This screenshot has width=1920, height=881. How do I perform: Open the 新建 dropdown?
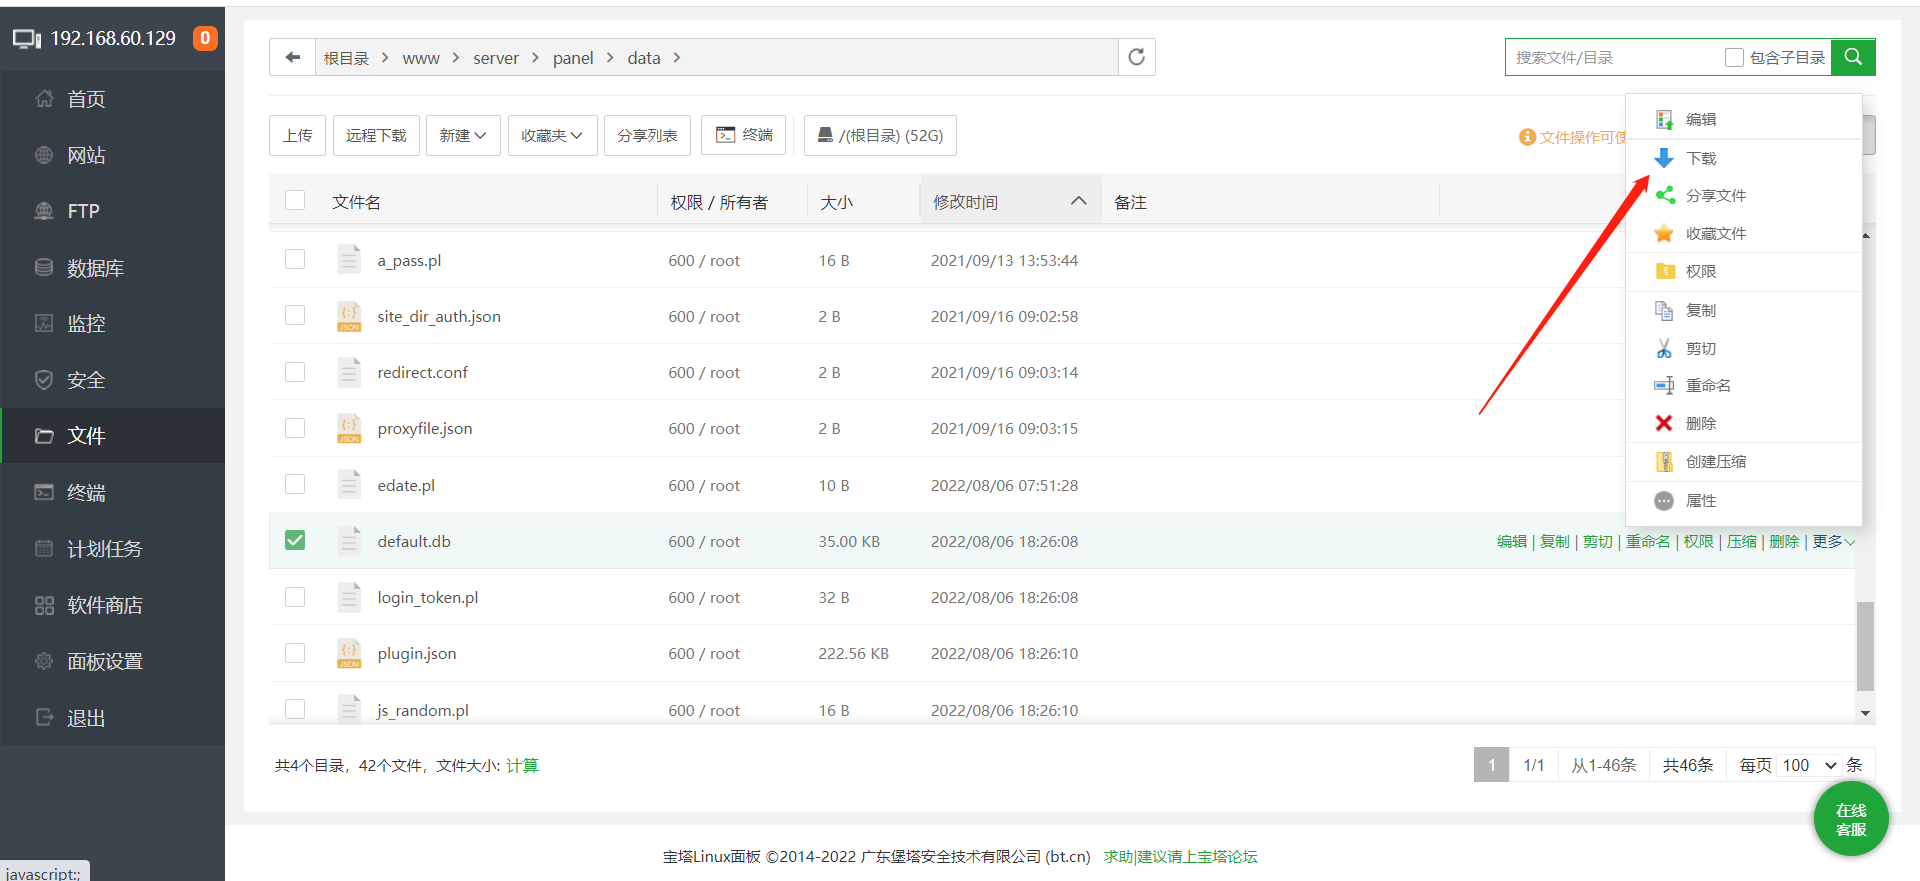463,135
